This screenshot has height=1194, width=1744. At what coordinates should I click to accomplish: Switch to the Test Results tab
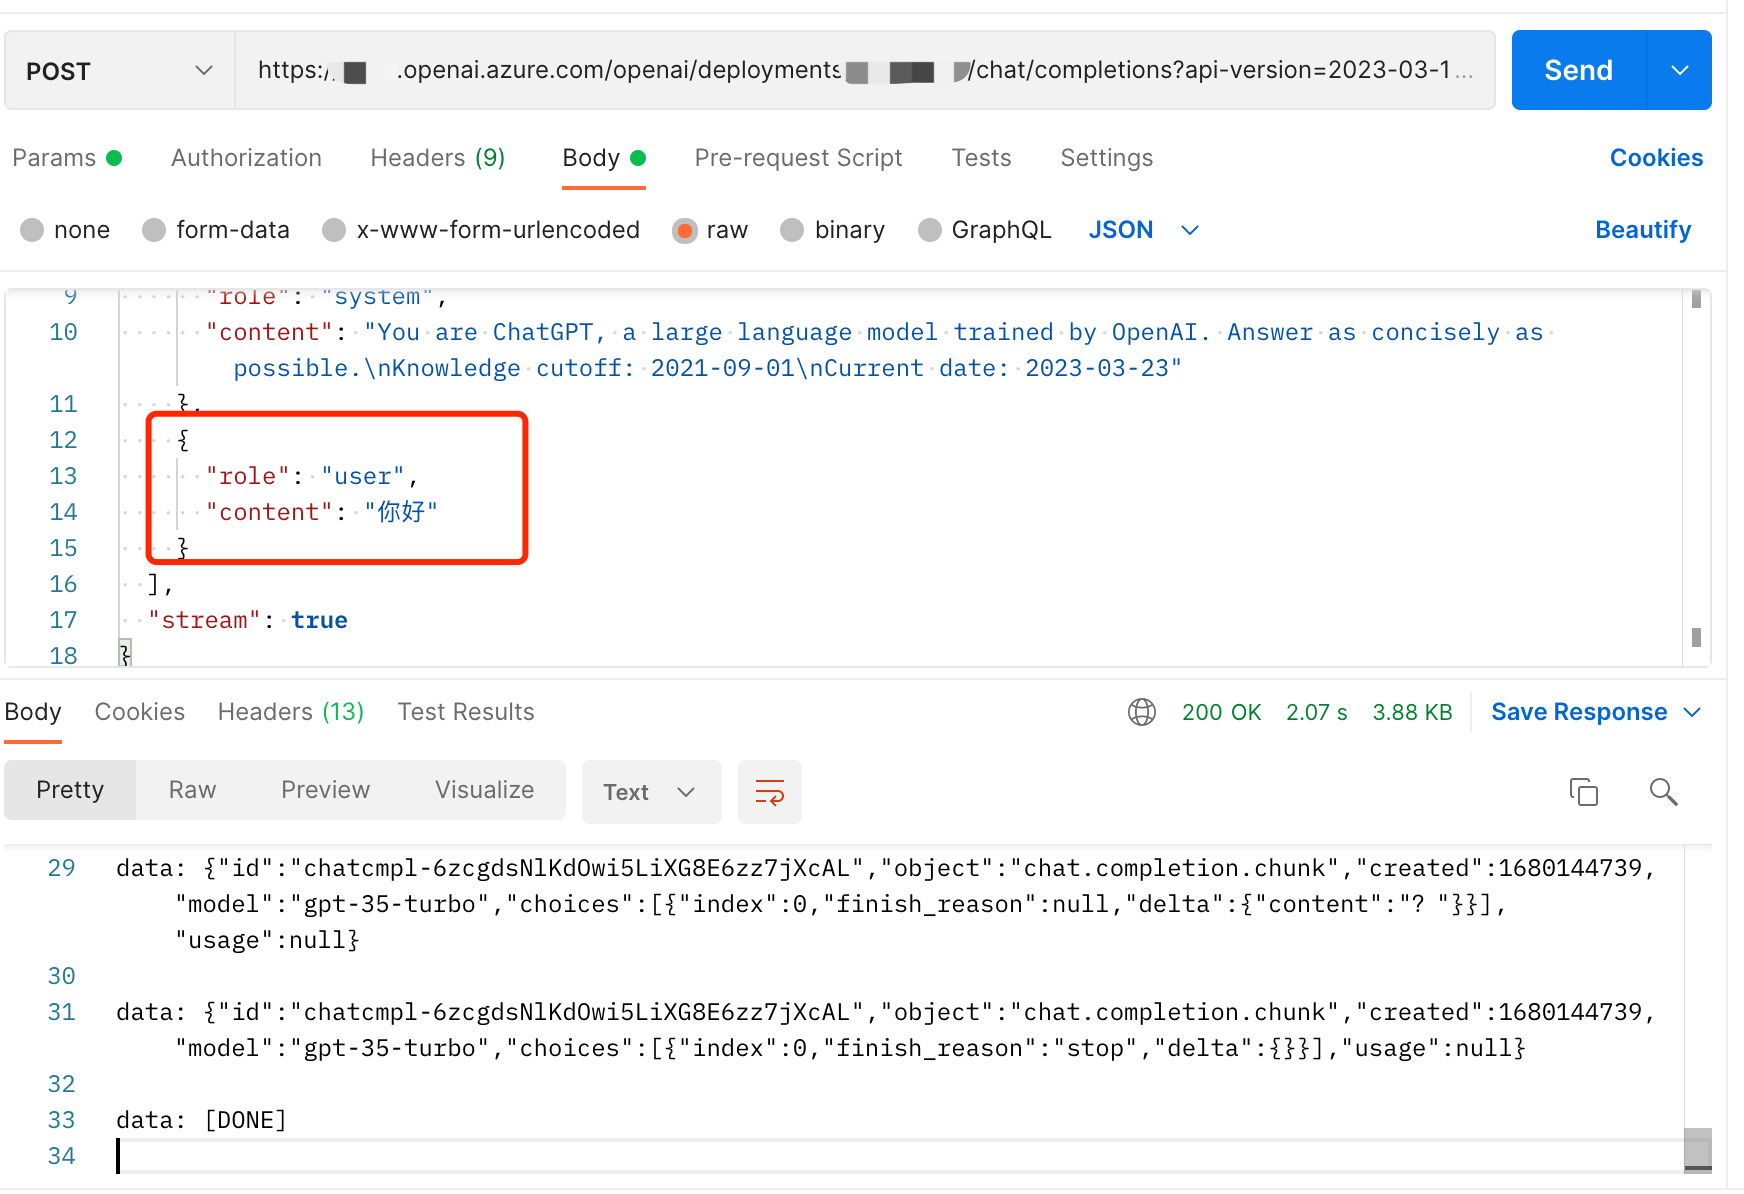pyautogui.click(x=466, y=712)
